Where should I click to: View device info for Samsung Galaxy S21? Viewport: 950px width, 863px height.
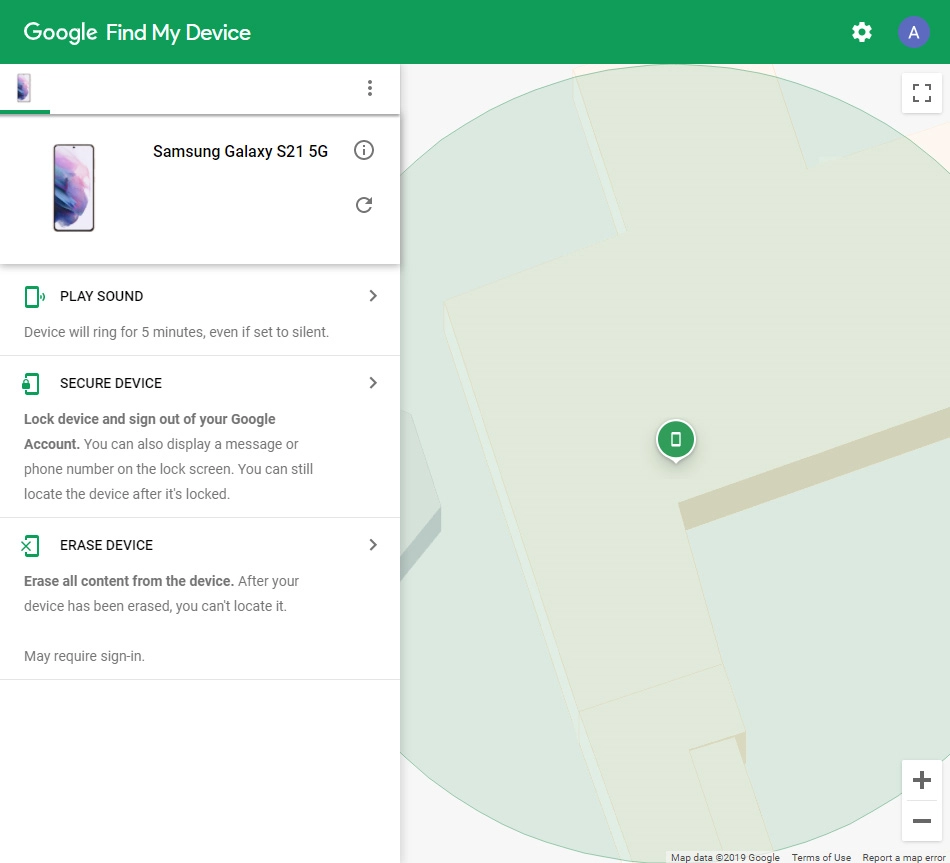pyautogui.click(x=364, y=151)
